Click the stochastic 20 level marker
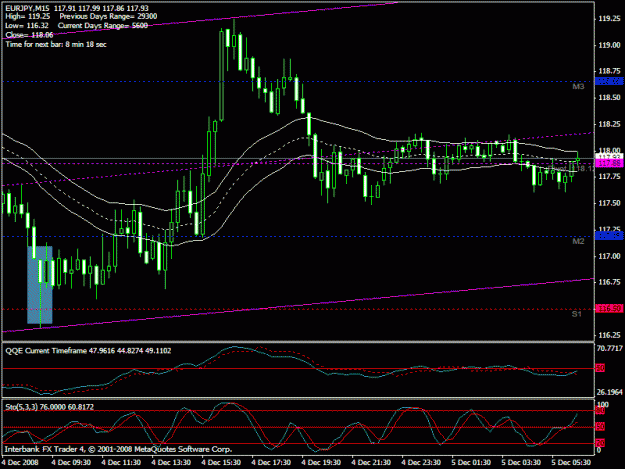Viewport: 625px width, 469px height. click(601, 443)
